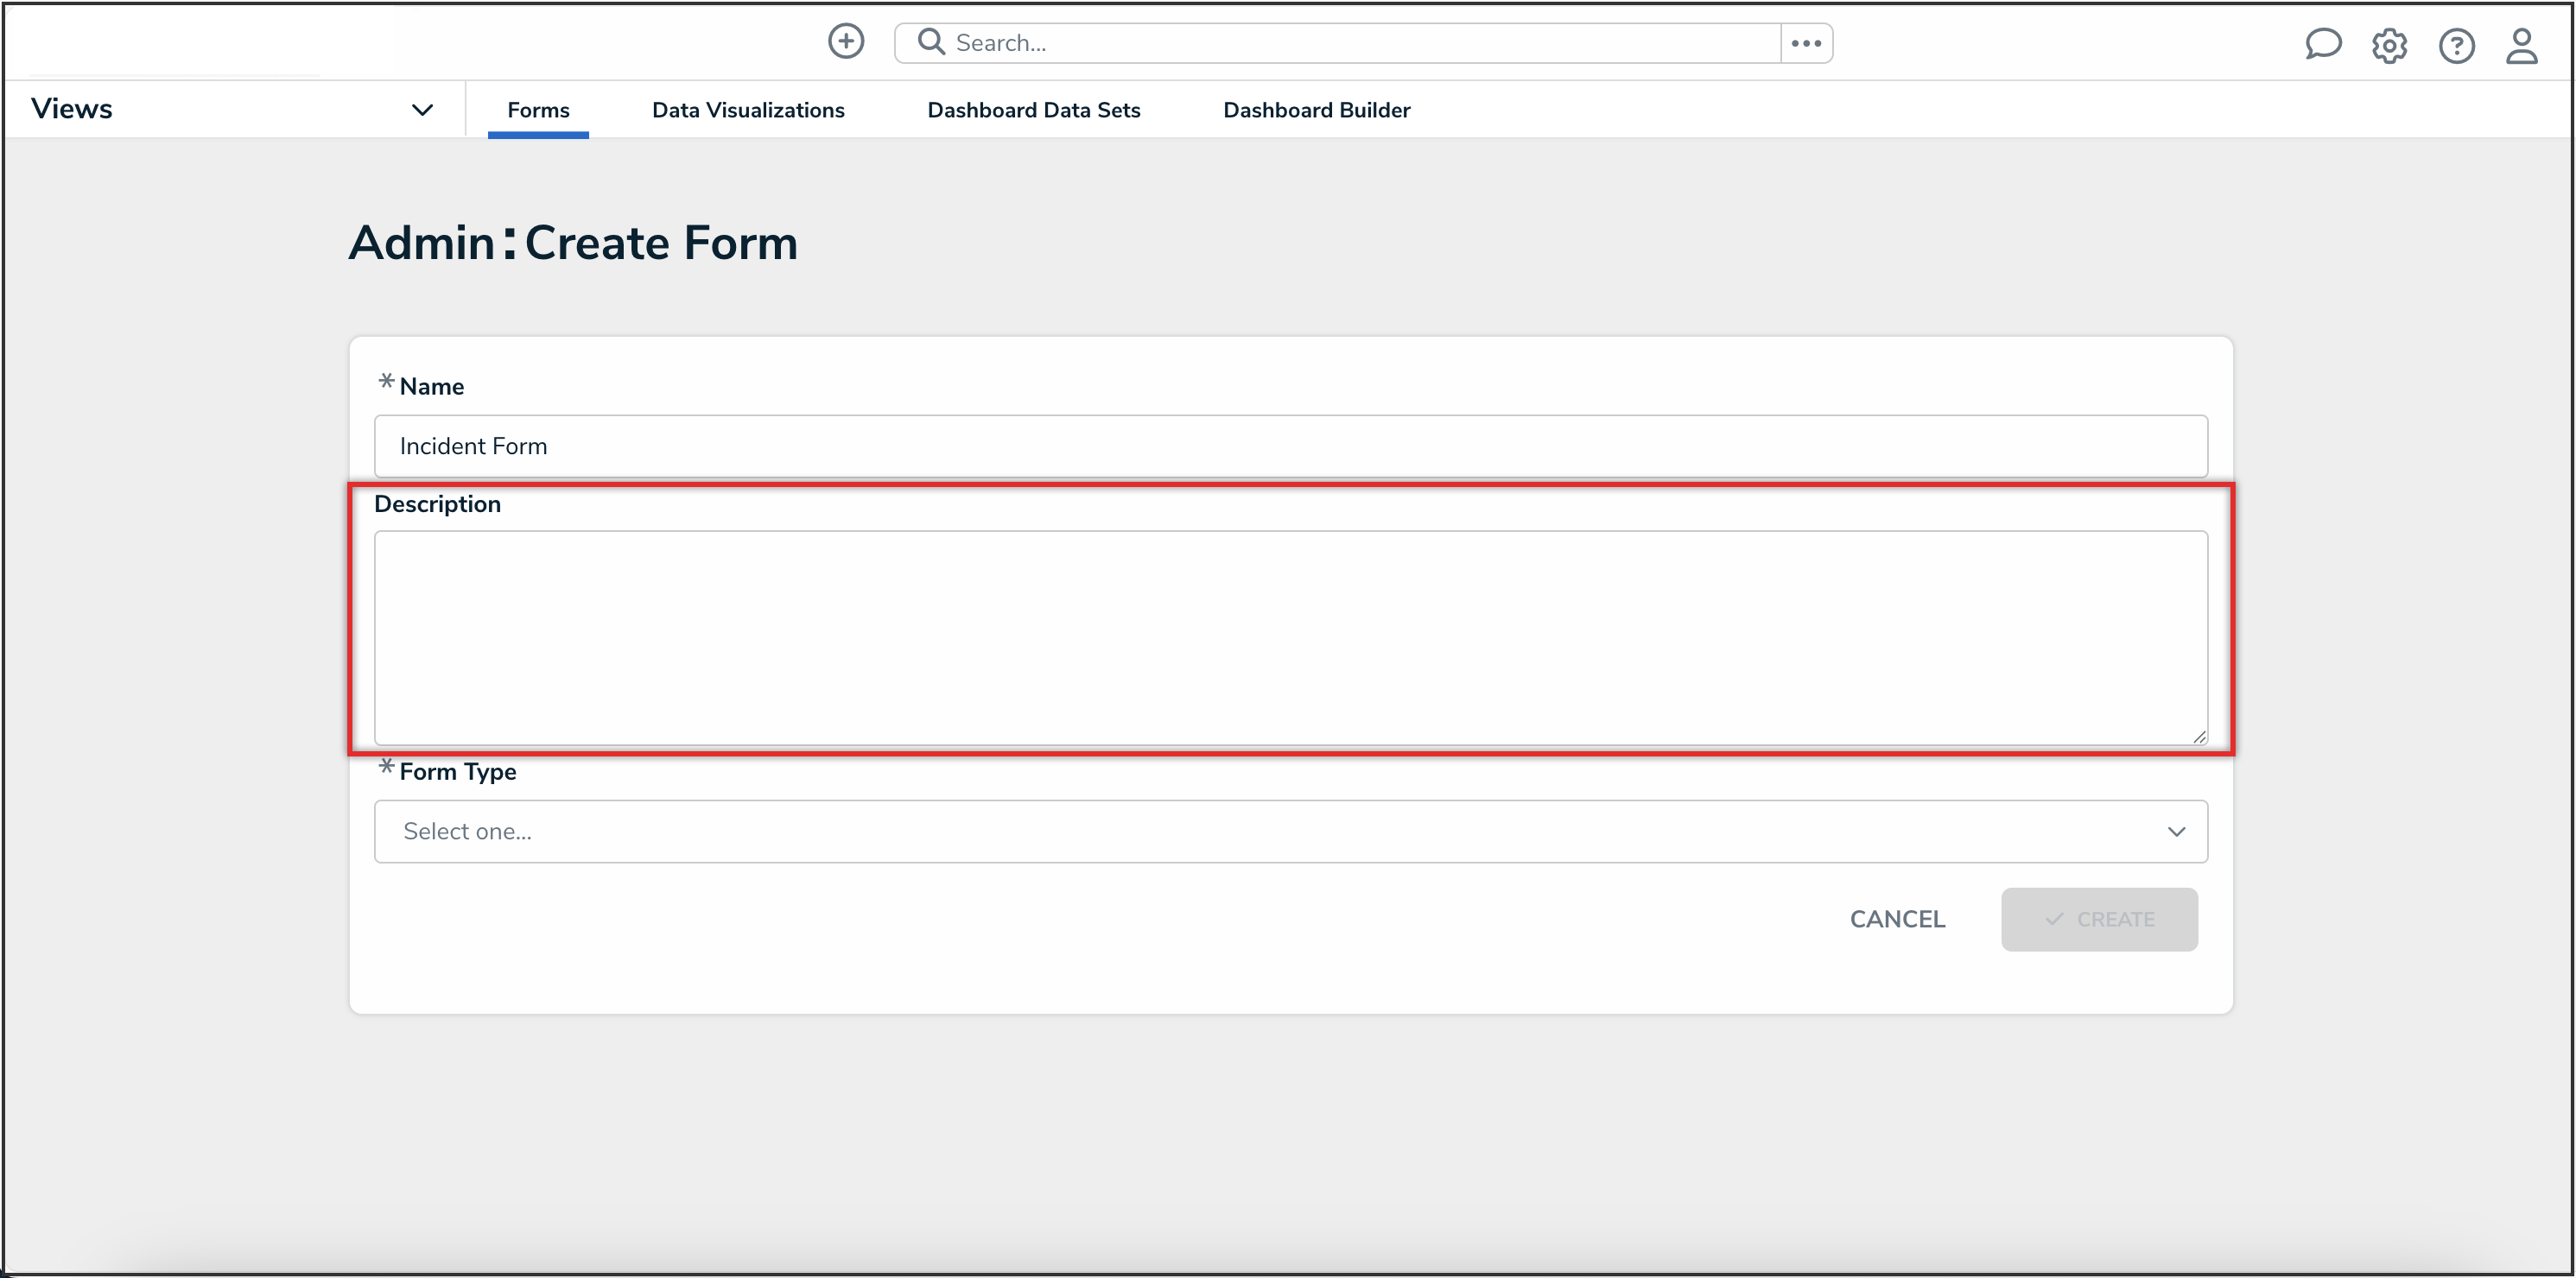
Task: Open the settings gear icon
Action: tap(2389, 45)
